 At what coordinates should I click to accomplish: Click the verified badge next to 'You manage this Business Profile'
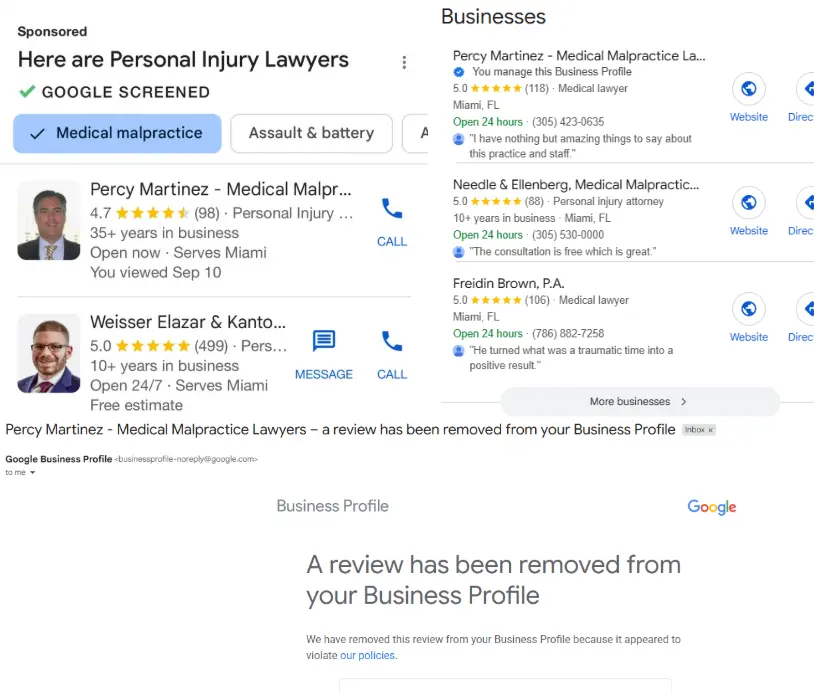tap(459, 72)
